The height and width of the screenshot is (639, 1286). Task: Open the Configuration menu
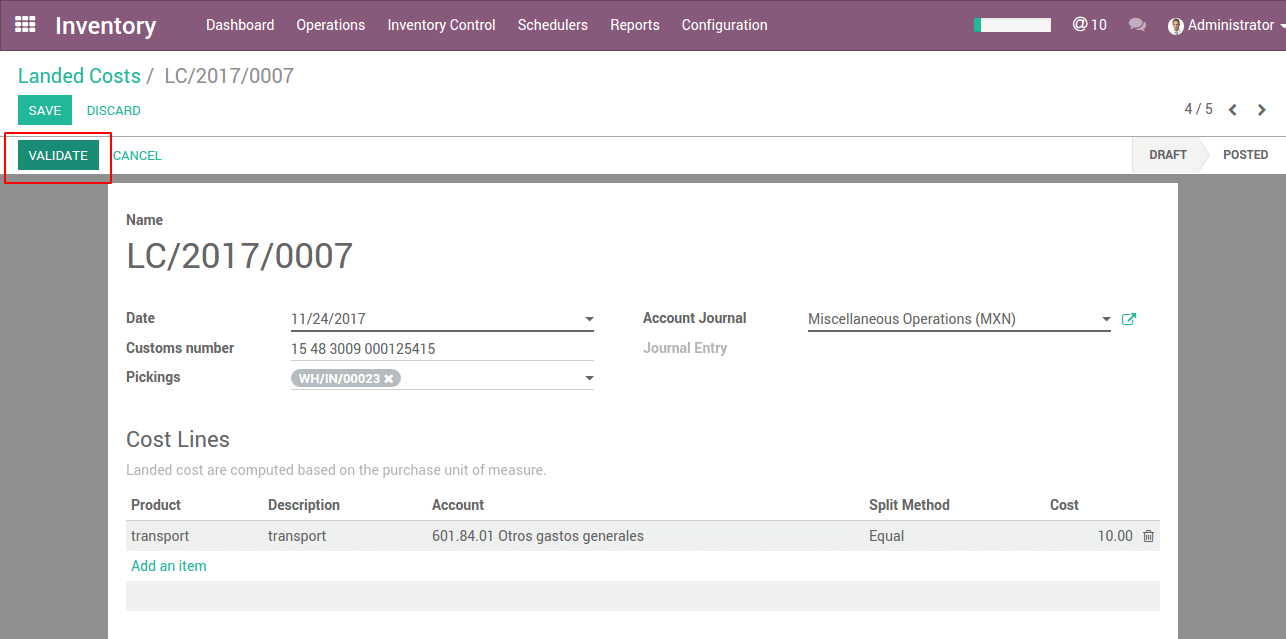click(725, 25)
